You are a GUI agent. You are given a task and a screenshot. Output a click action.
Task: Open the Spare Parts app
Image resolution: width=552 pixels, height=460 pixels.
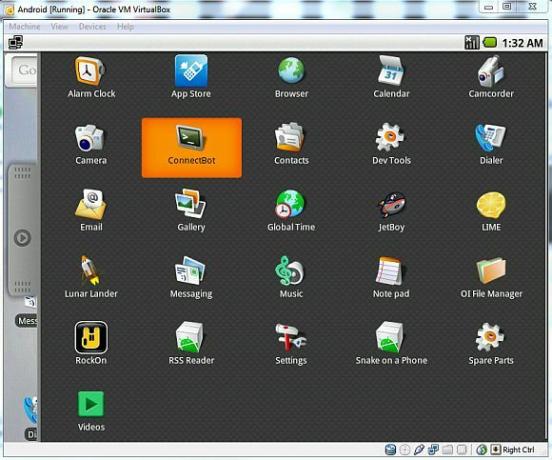click(x=491, y=344)
